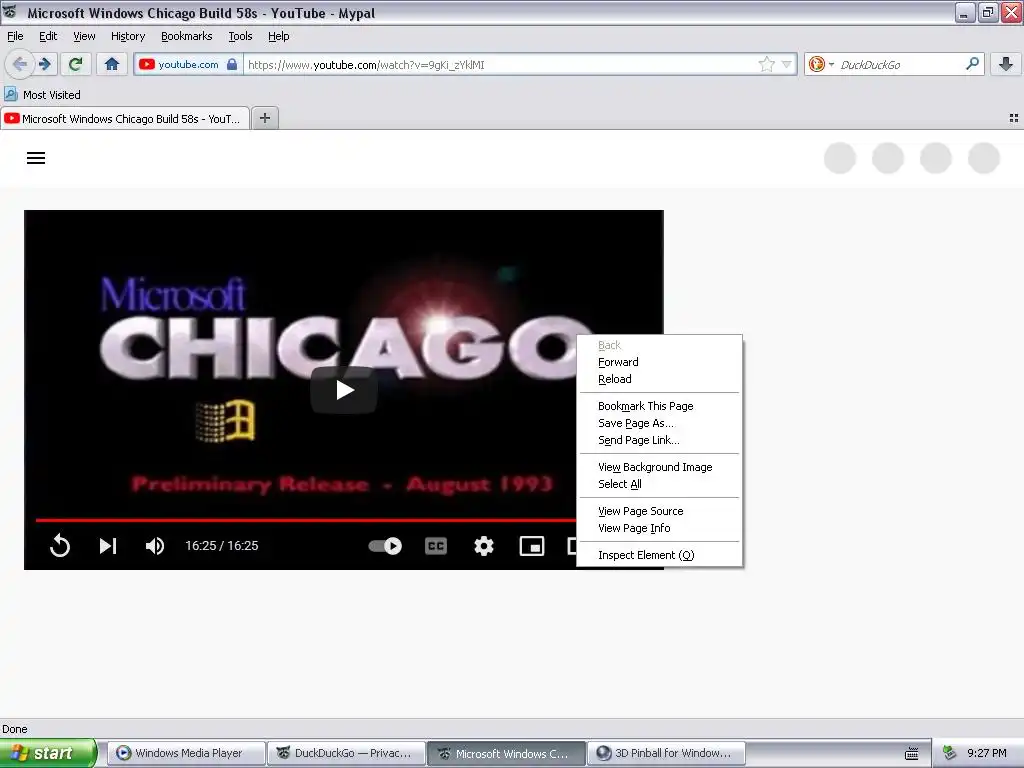Skip to next video
Screen dimensions: 1024x768
(x=108, y=545)
